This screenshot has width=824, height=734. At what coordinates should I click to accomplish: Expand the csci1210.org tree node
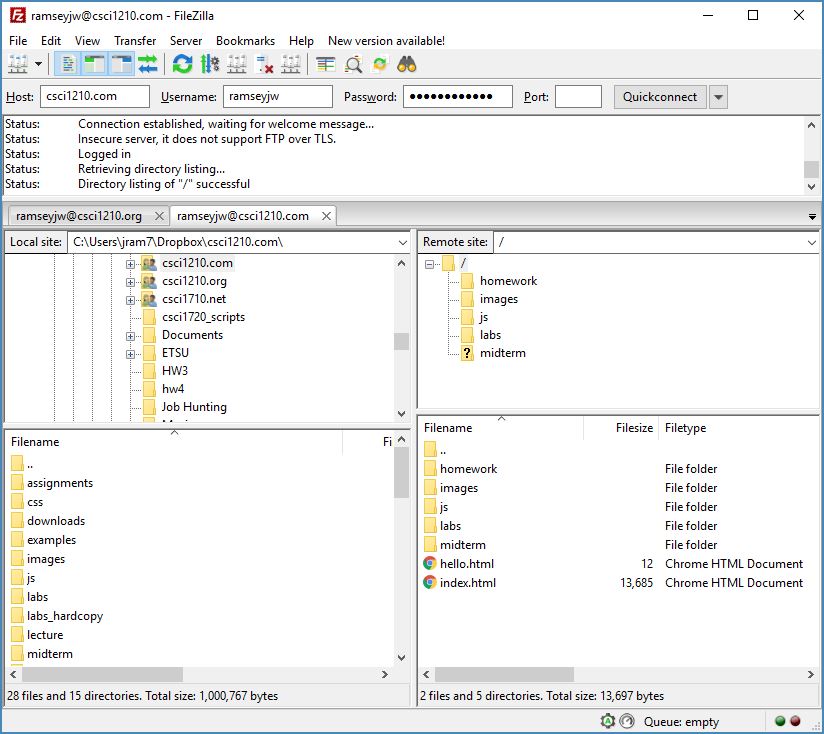[130, 282]
